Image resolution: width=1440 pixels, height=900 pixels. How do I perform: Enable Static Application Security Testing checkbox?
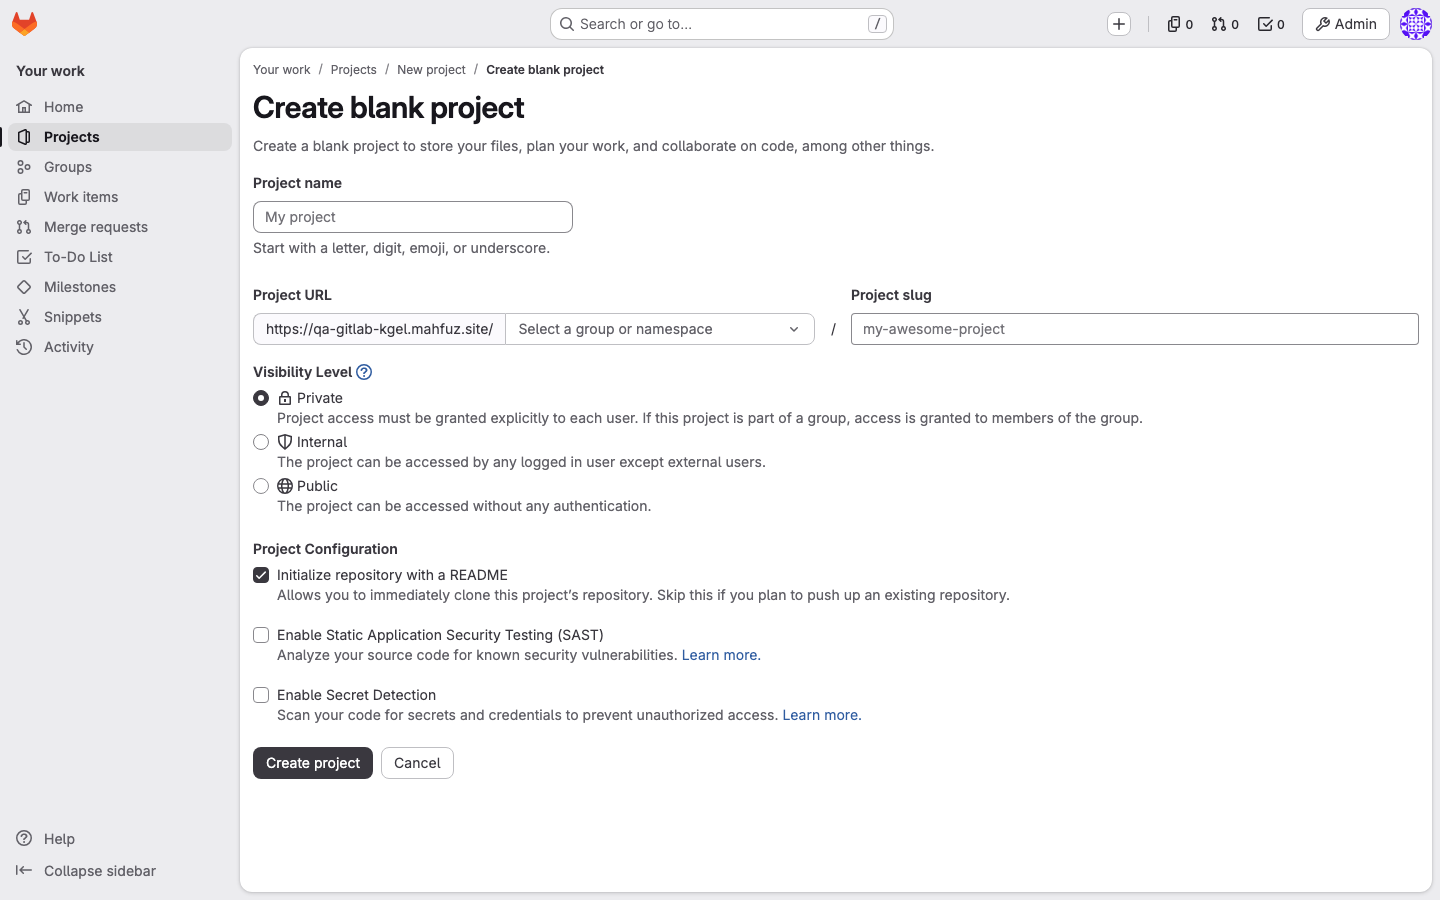261,635
